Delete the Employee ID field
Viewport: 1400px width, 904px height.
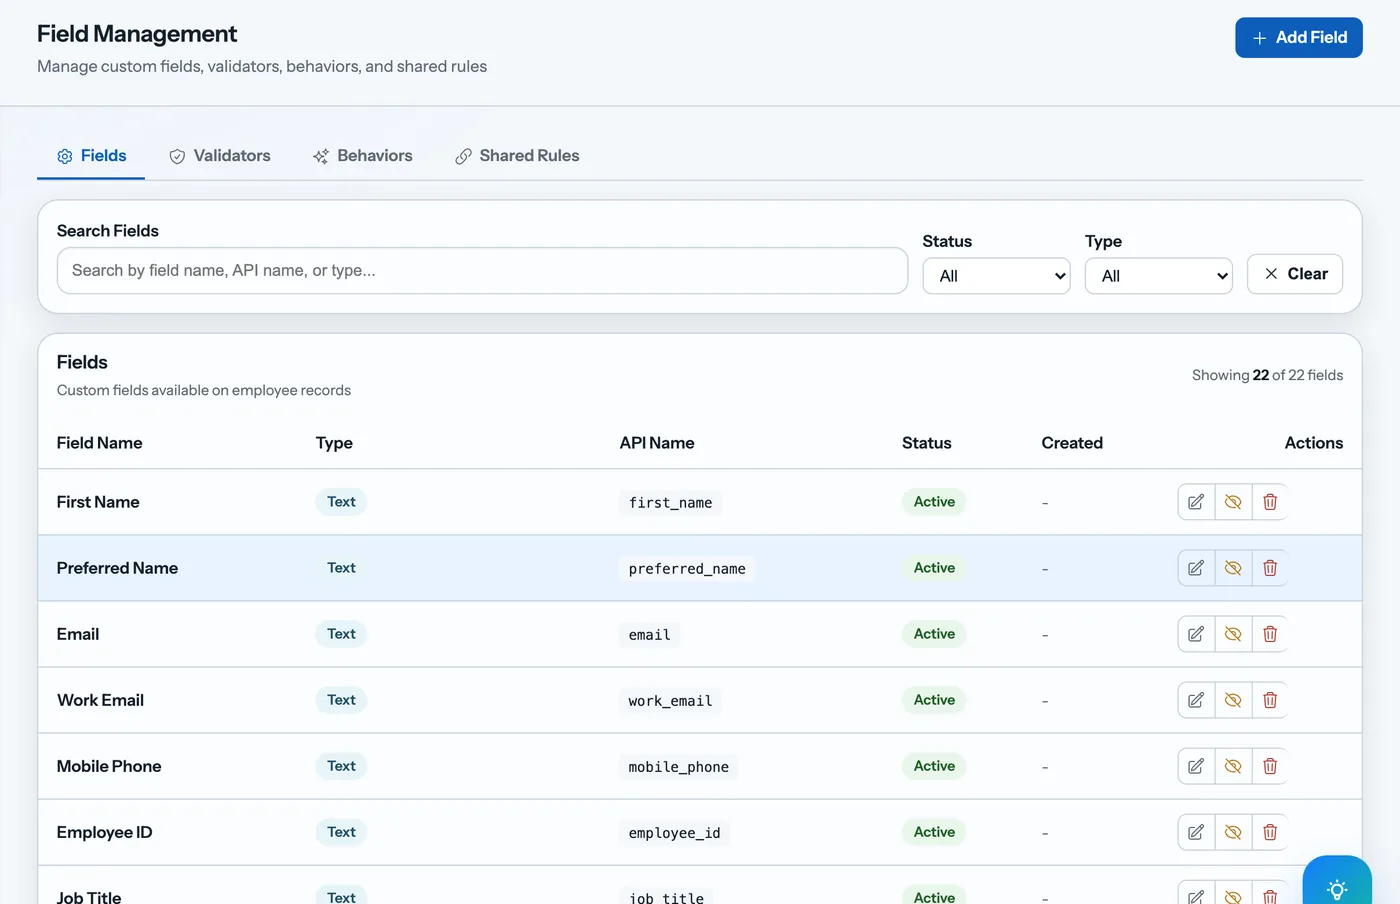click(x=1270, y=832)
